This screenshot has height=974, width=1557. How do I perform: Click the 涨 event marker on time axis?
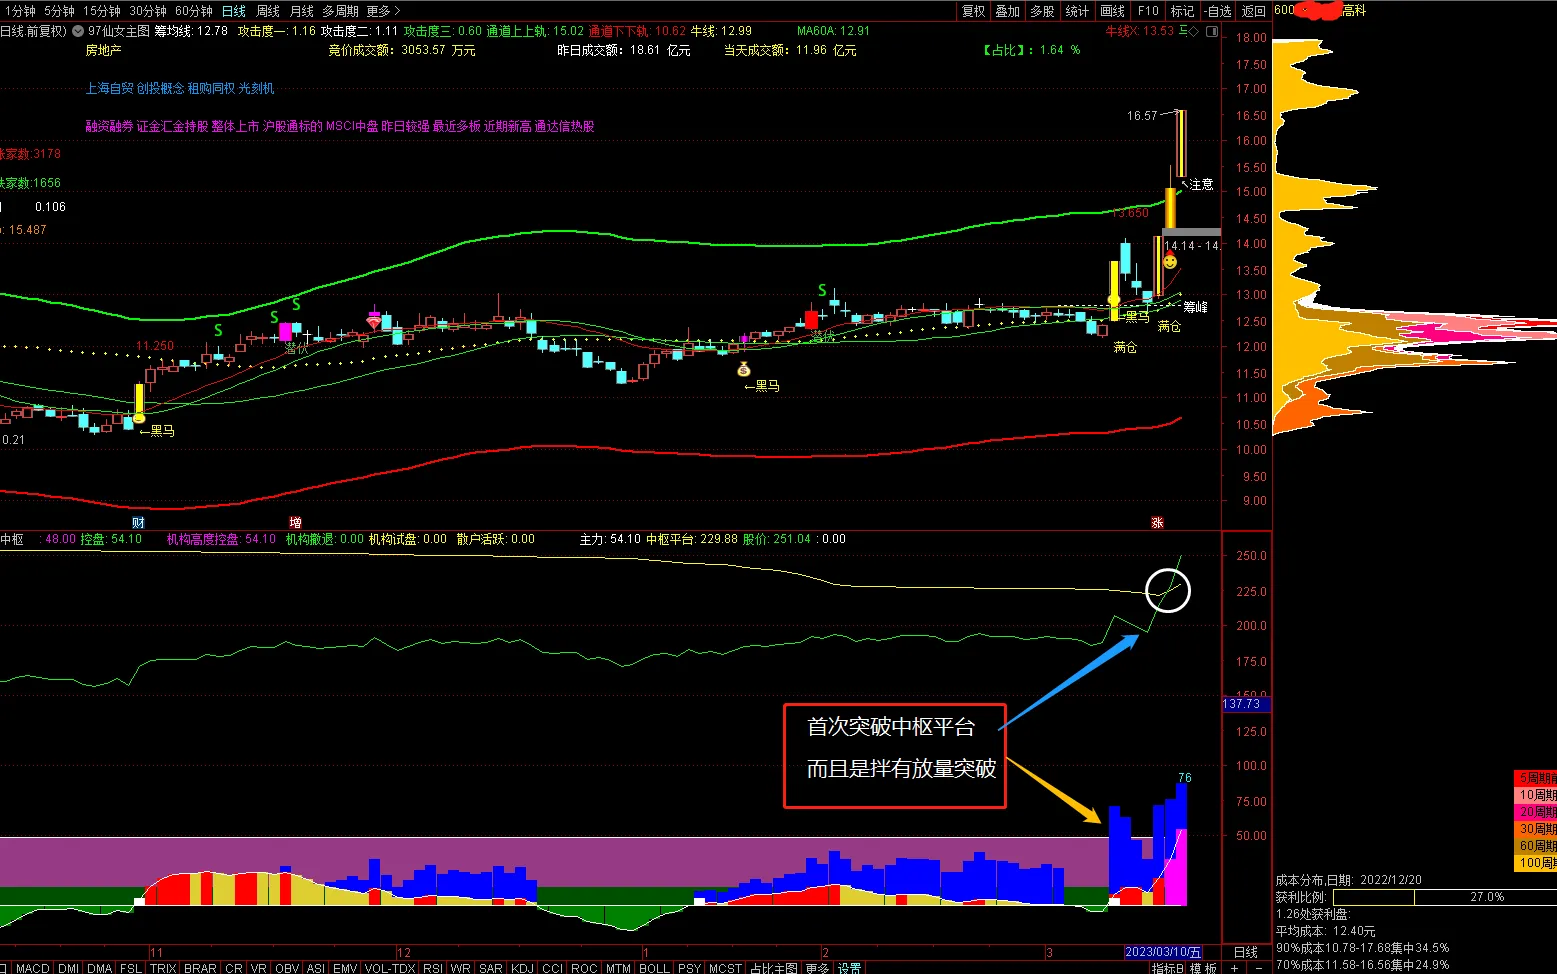[x=1157, y=523]
